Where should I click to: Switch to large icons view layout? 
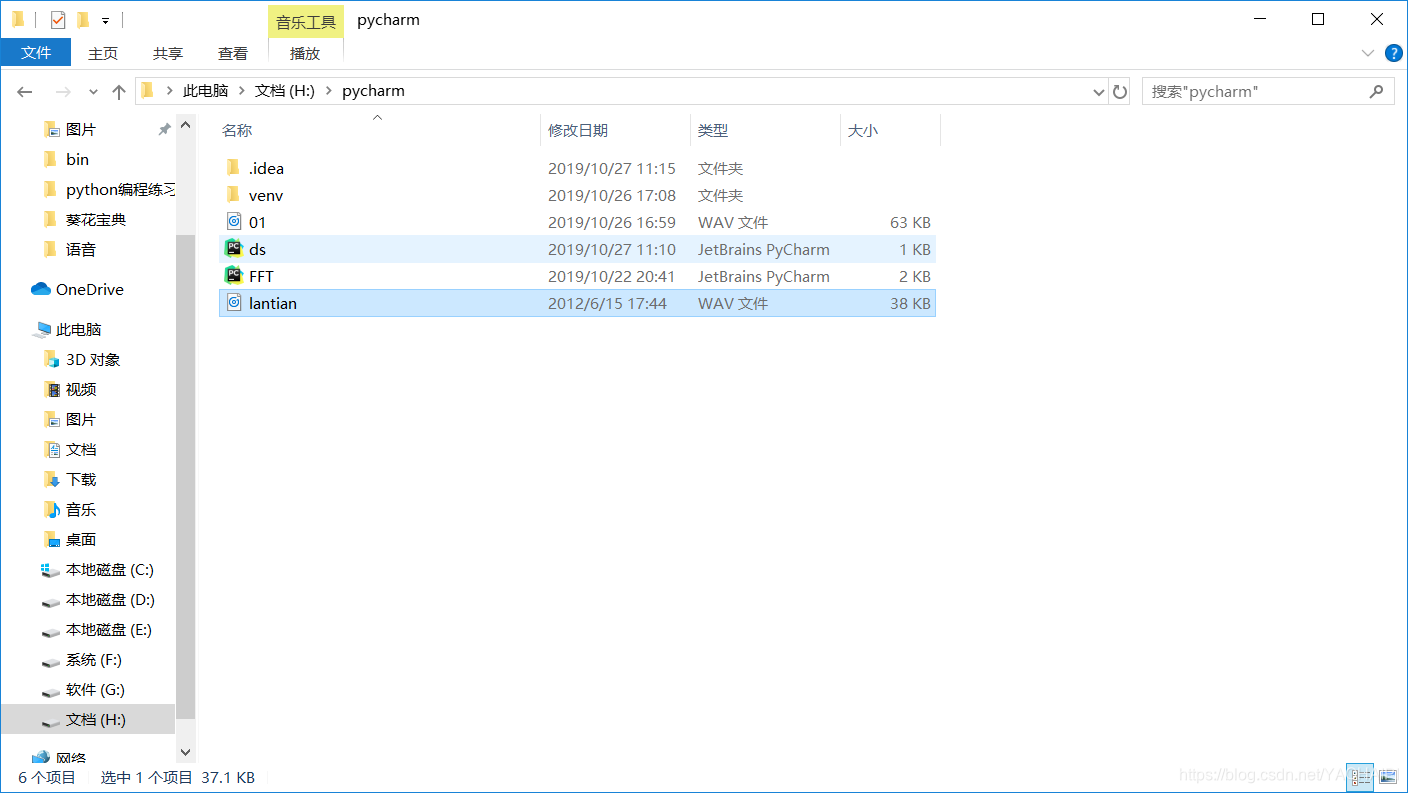tap(1387, 776)
